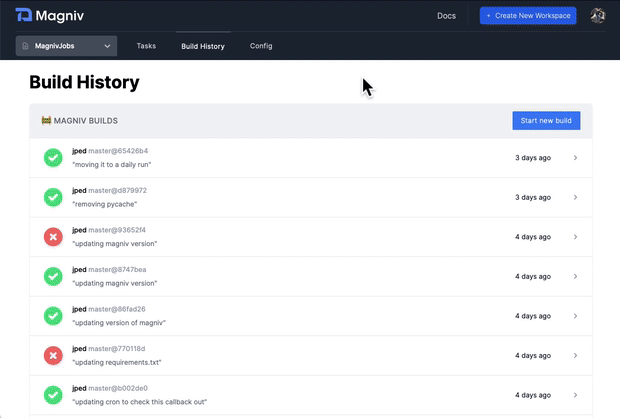
Task: Open build details chevron for master@93652f4
Action: coord(575,237)
